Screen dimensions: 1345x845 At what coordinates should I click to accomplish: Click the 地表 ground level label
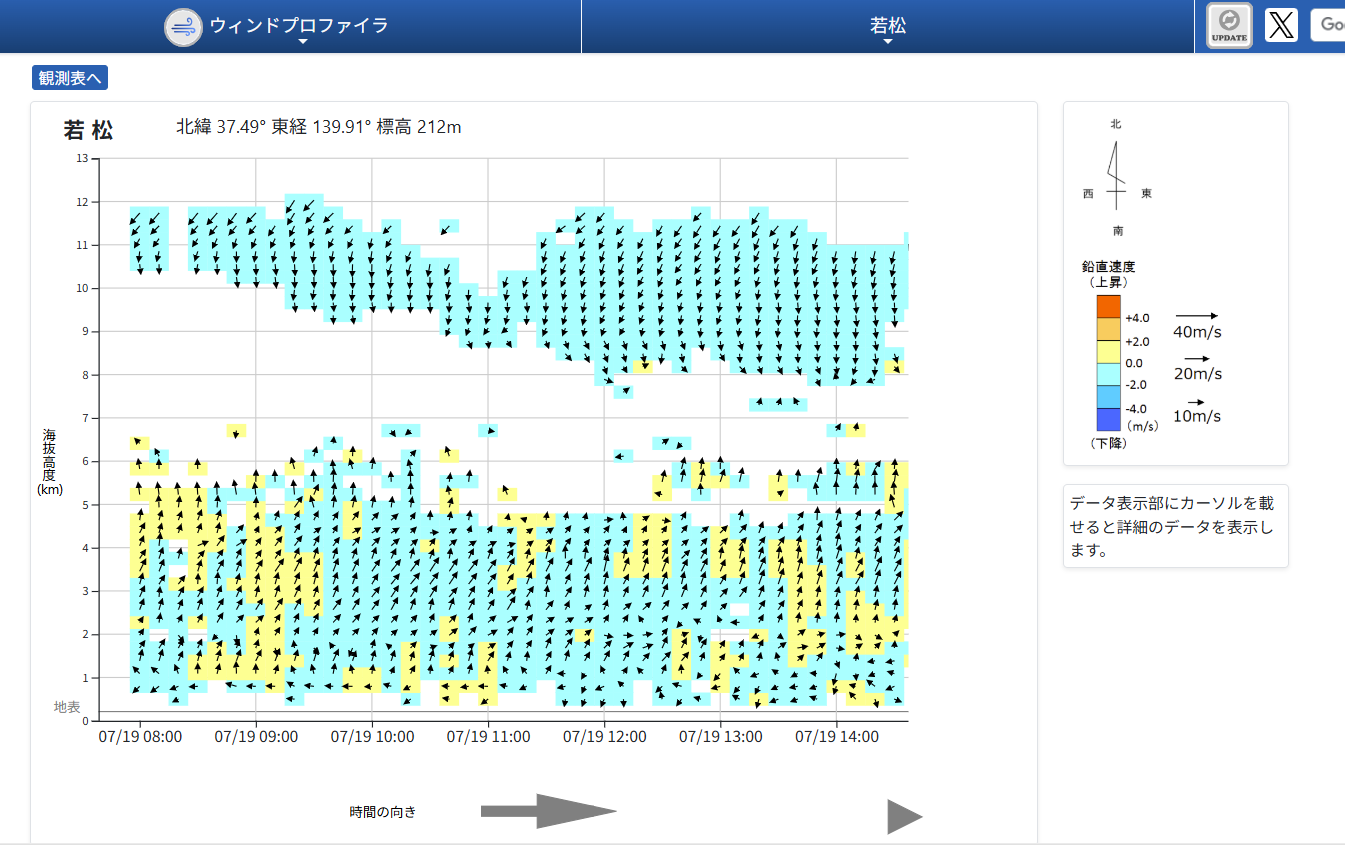tap(67, 707)
